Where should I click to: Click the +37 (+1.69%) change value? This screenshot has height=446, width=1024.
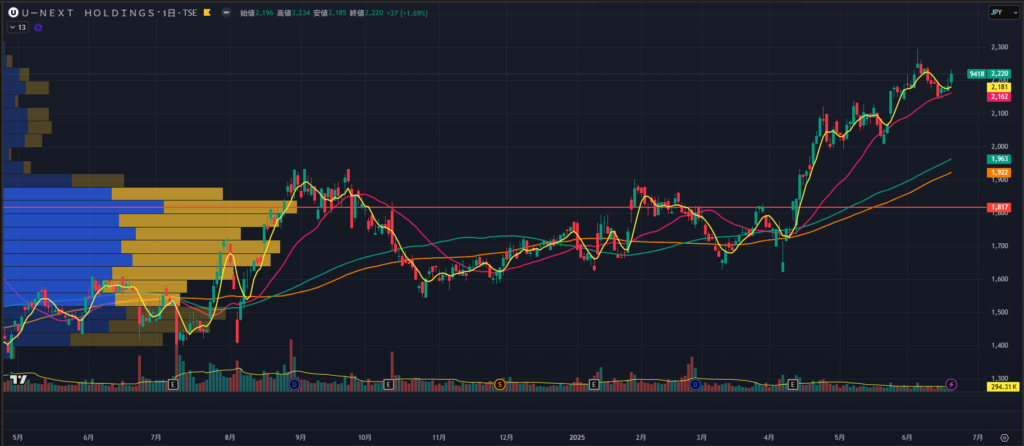407,12
